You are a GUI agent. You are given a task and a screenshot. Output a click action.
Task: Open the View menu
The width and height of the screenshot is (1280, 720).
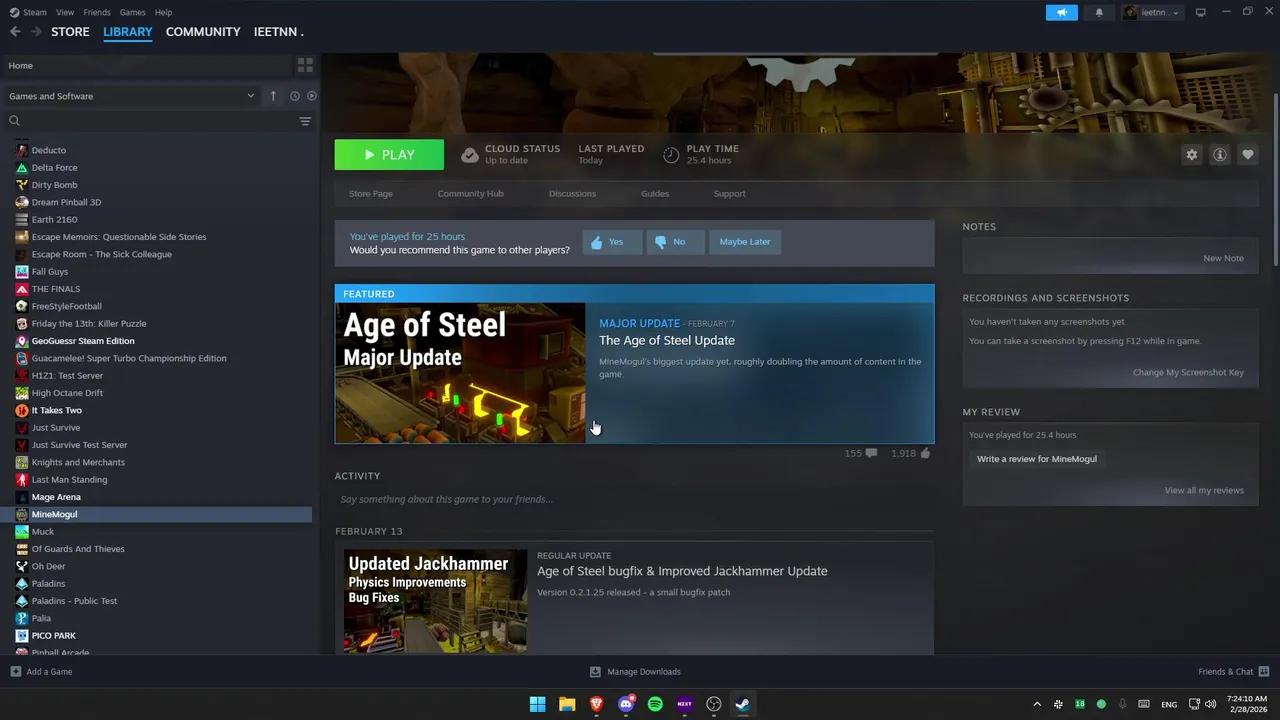pos(65,12)
